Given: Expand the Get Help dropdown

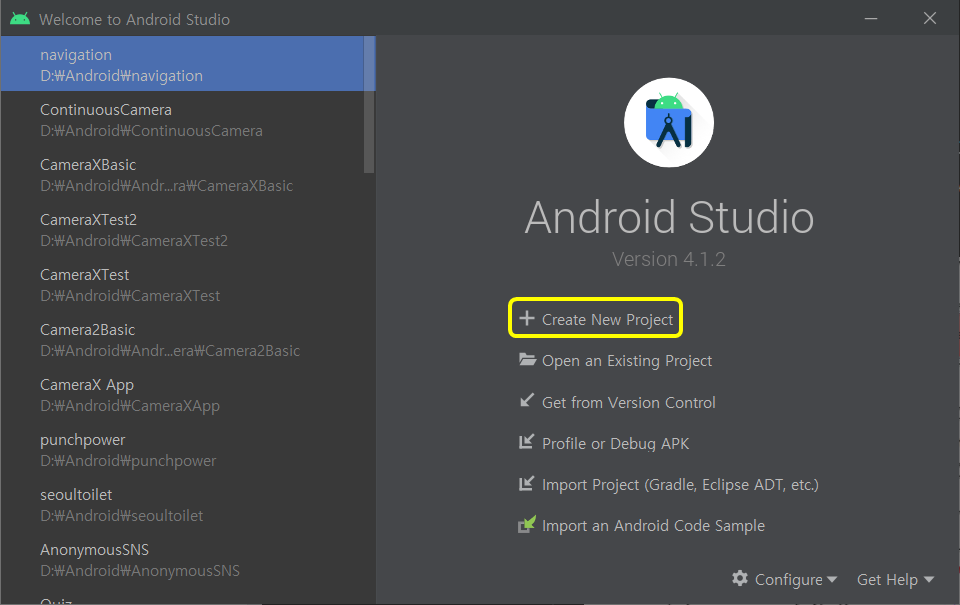Looking at the screenshot, I should 895,579.
